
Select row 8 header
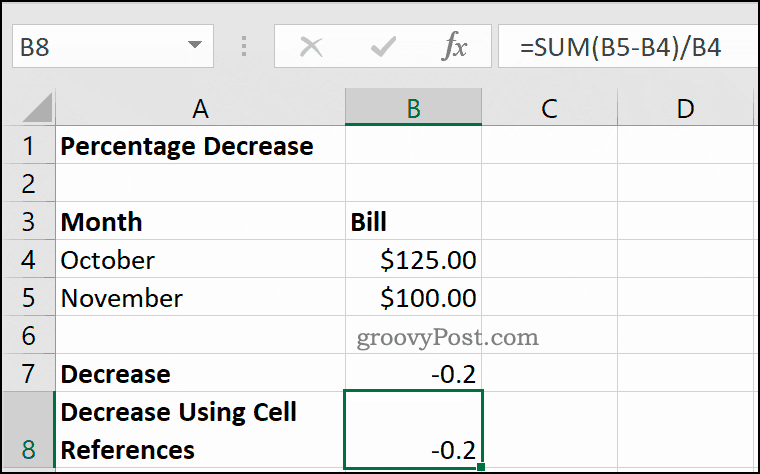click(x=28, y=430)
